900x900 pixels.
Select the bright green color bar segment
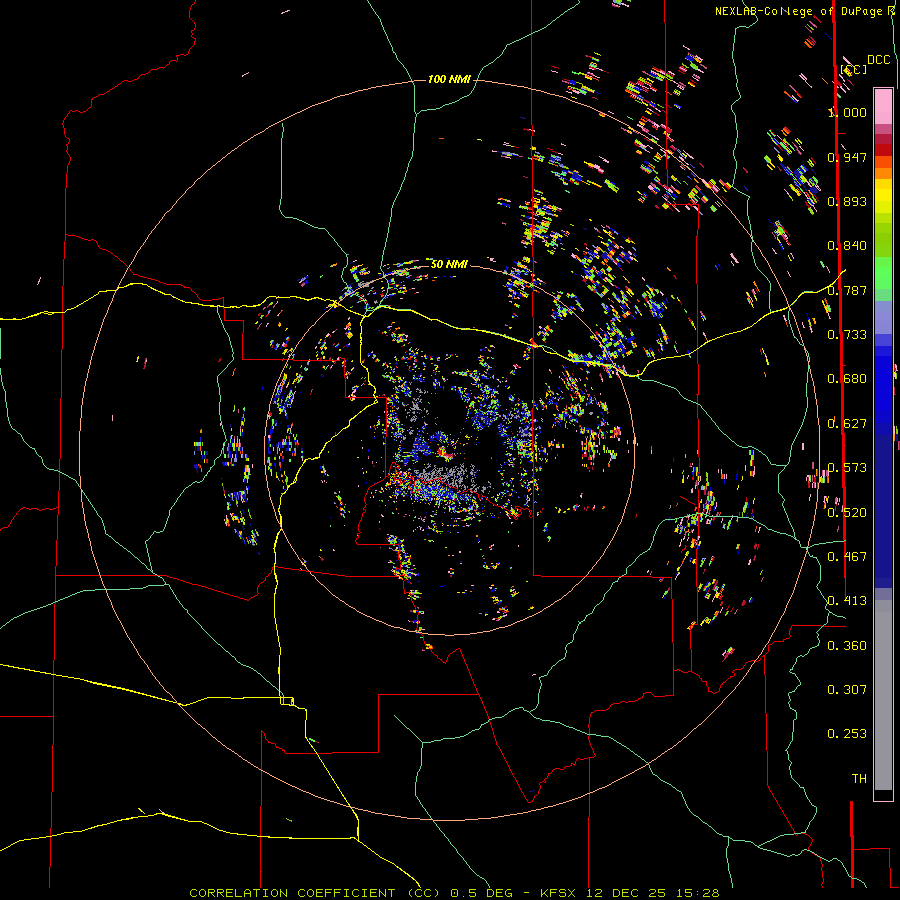(883, 273)
